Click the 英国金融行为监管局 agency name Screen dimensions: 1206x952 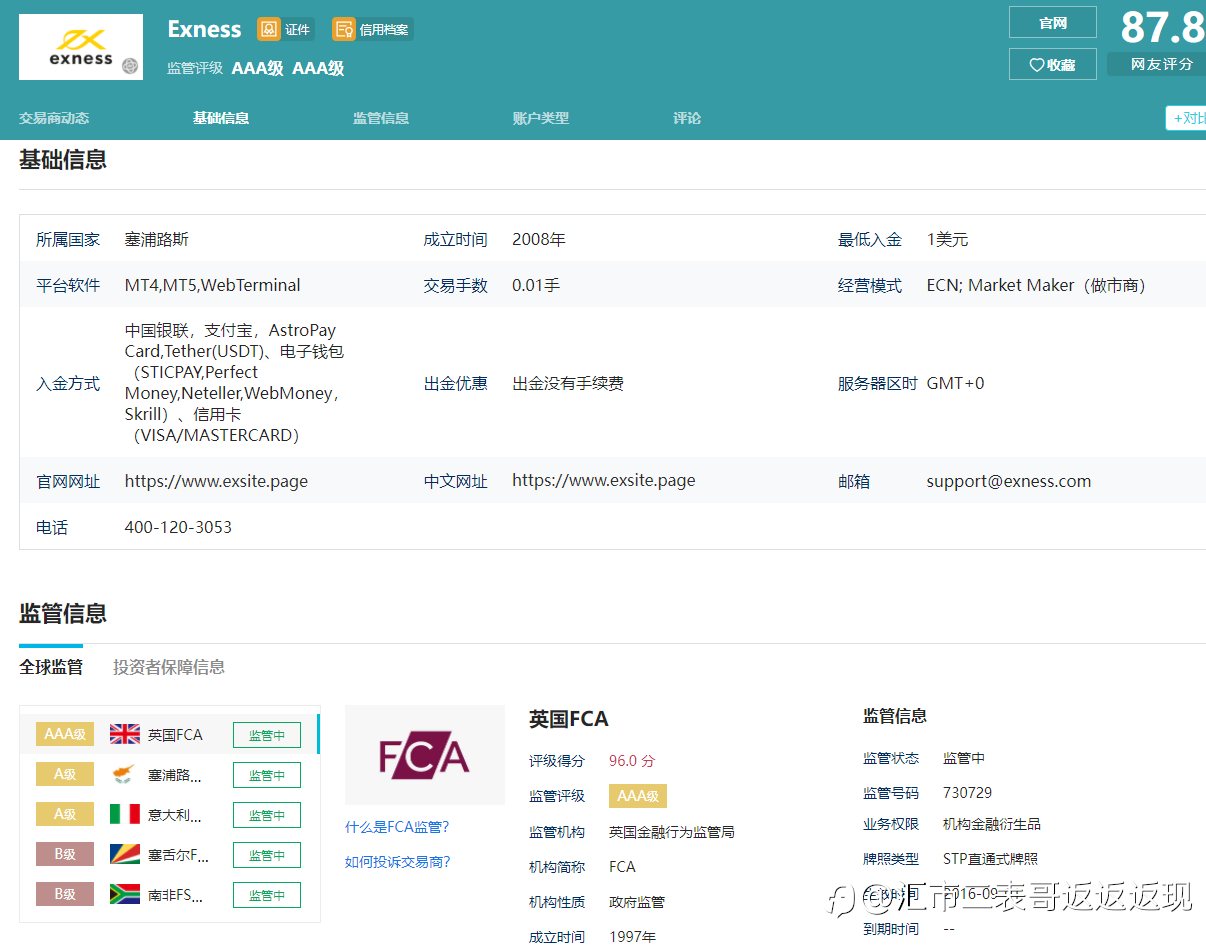[x=671, y=832]
